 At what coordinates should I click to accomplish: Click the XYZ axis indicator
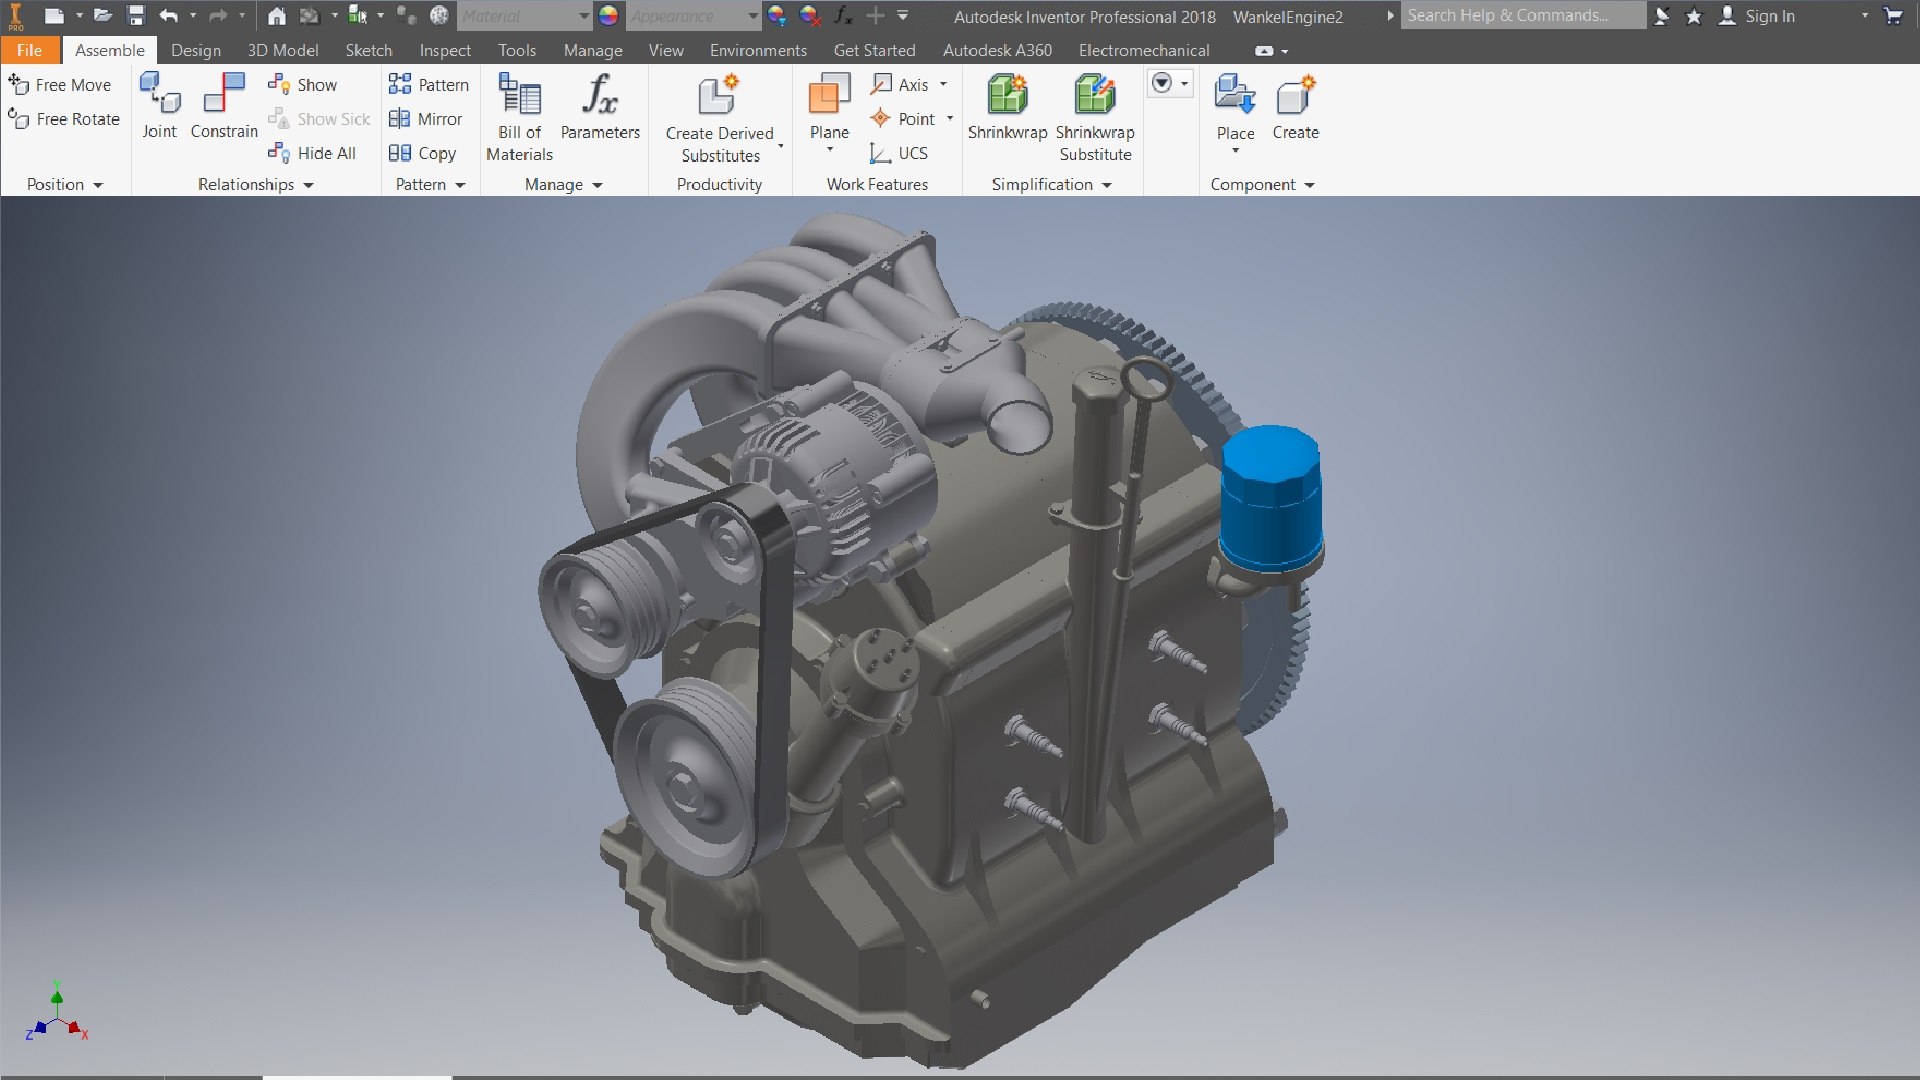coord(57,1012)
